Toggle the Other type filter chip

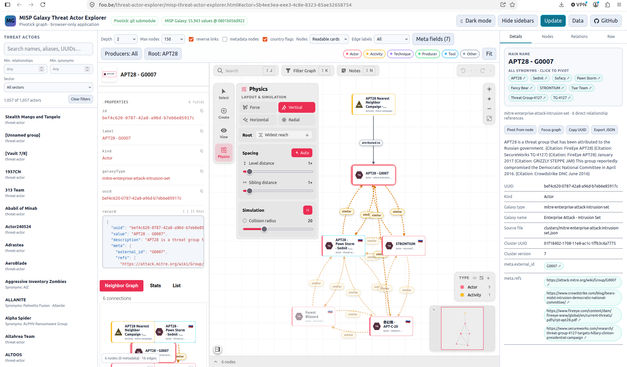(470, 54)
